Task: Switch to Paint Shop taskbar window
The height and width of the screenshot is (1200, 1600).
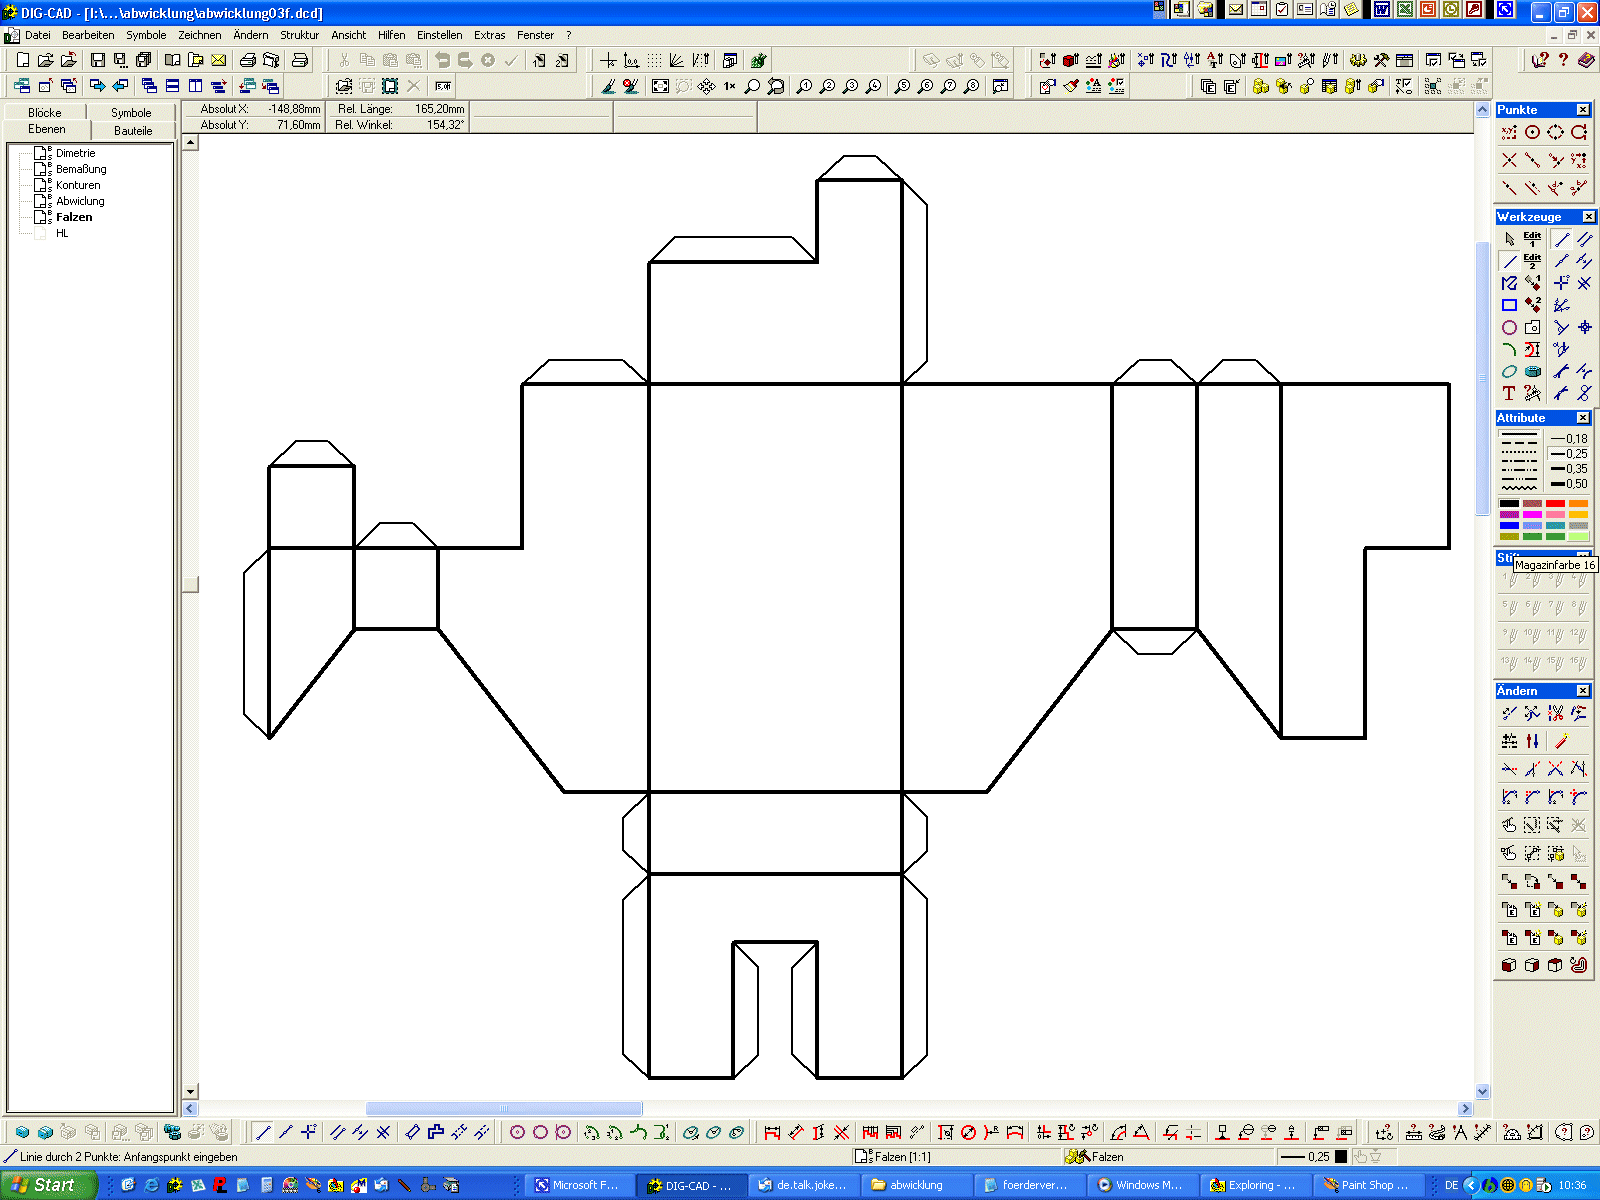Action: pyautogui.click(x=1366, y=1185)
